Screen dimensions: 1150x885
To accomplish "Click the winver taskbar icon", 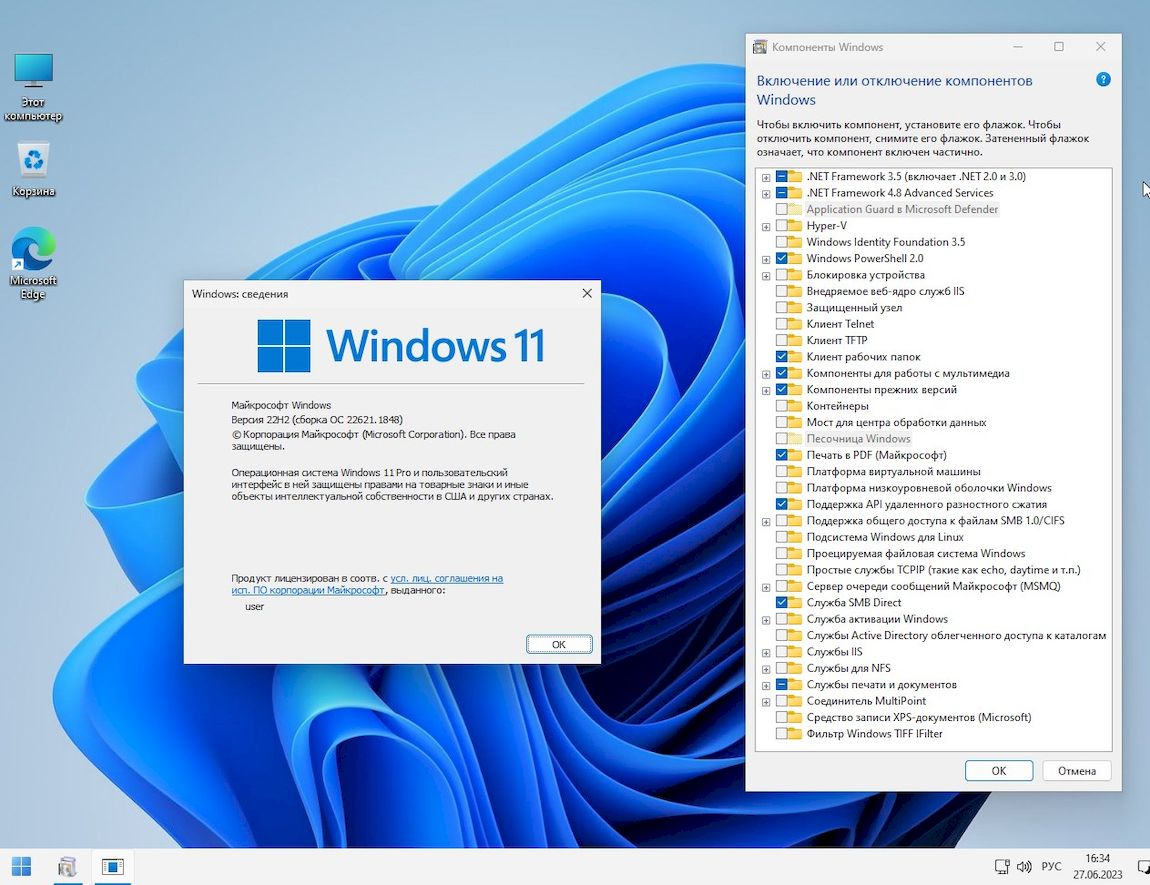I will pos(112,867).
